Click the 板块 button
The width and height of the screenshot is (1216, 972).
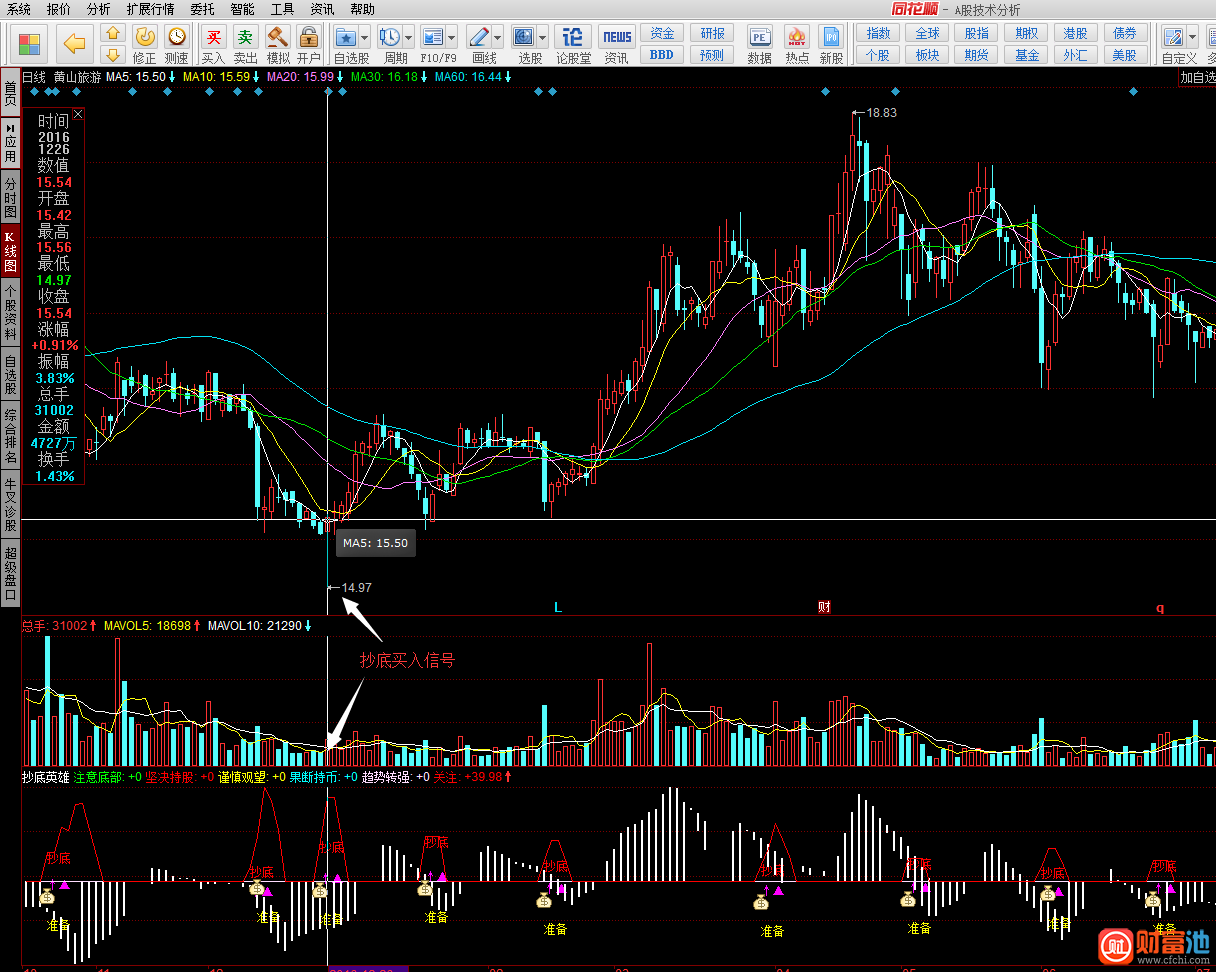[x=927, y=55]
